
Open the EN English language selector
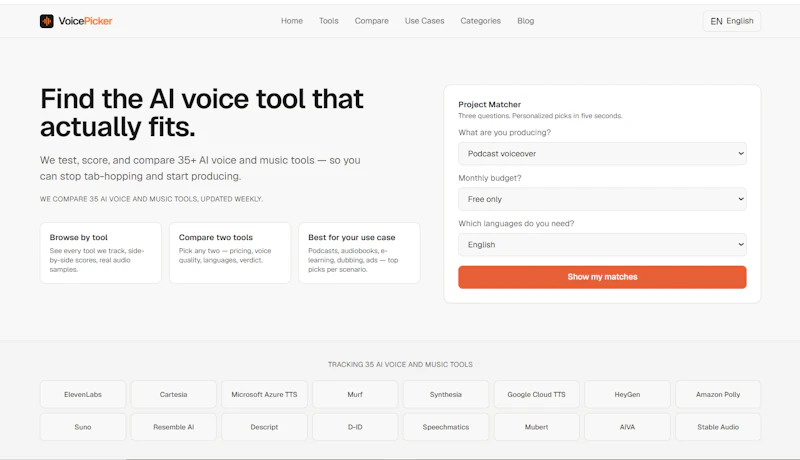732,21
